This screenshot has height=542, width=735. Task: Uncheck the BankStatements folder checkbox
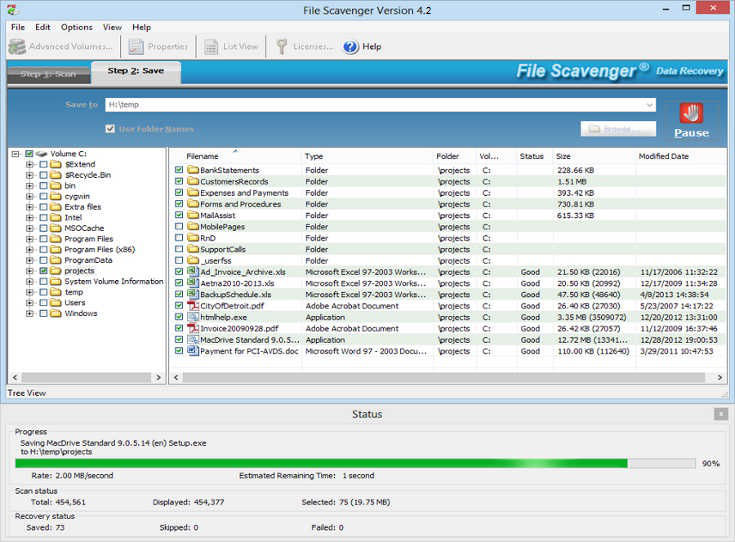[179, 170]
